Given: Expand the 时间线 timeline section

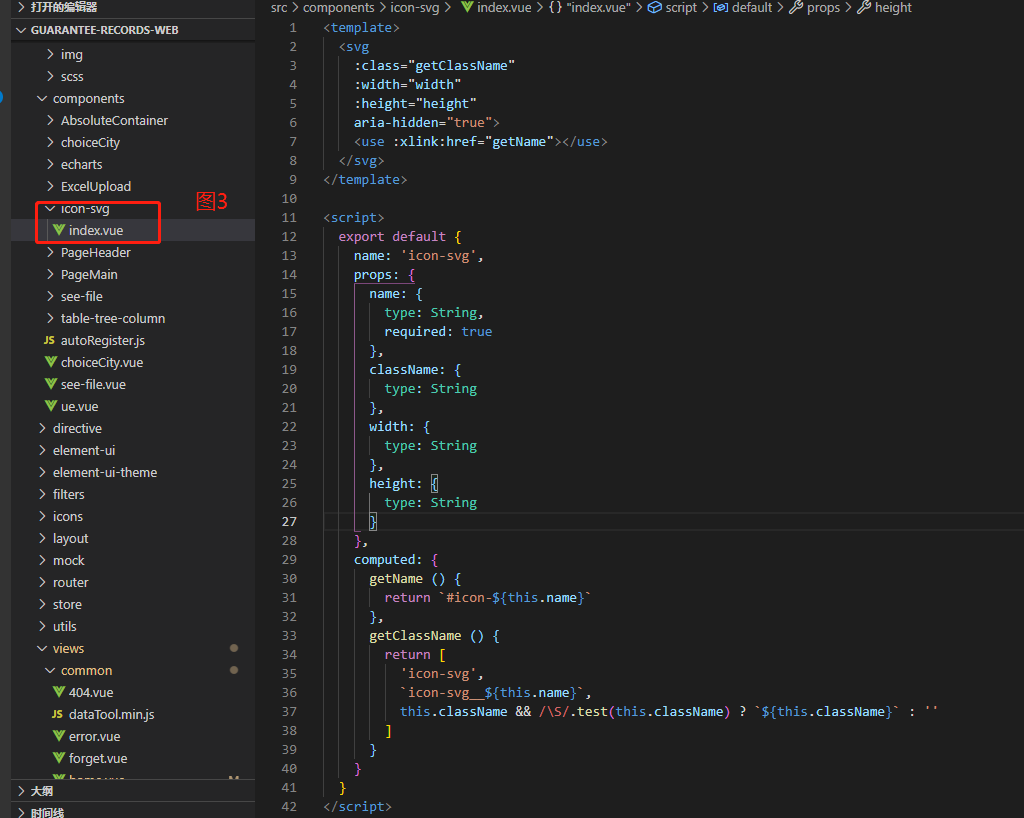Looking at the screenshot, I should tap(22, 813).
